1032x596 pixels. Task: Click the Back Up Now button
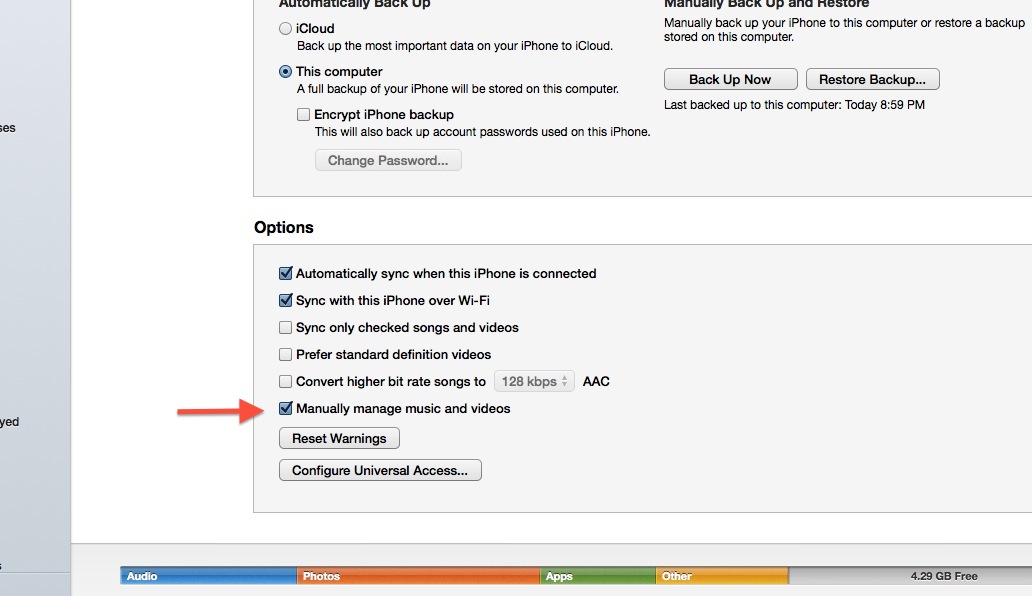[730, 80]
